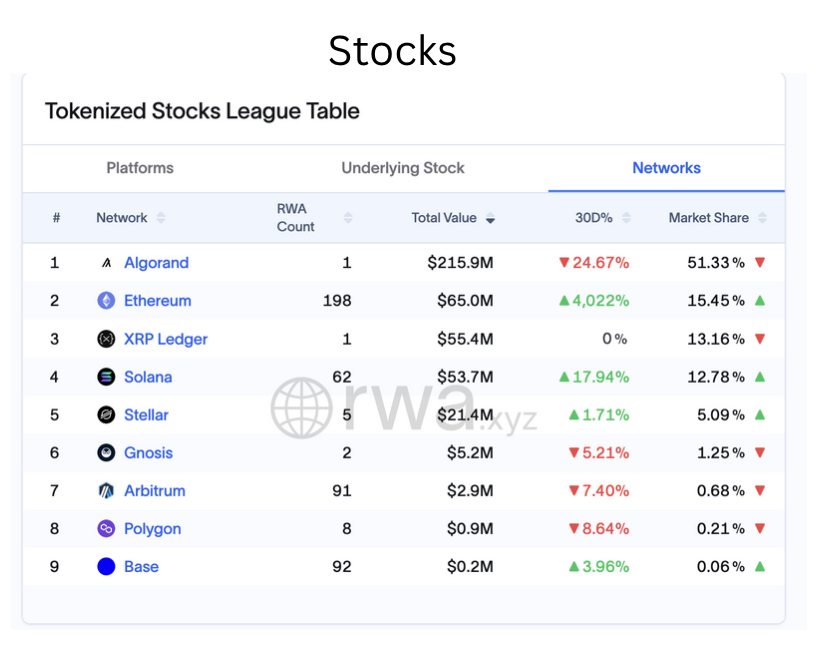Click the blue Base logo icon
Screen dimensions: 832x672
pos(106,567)
